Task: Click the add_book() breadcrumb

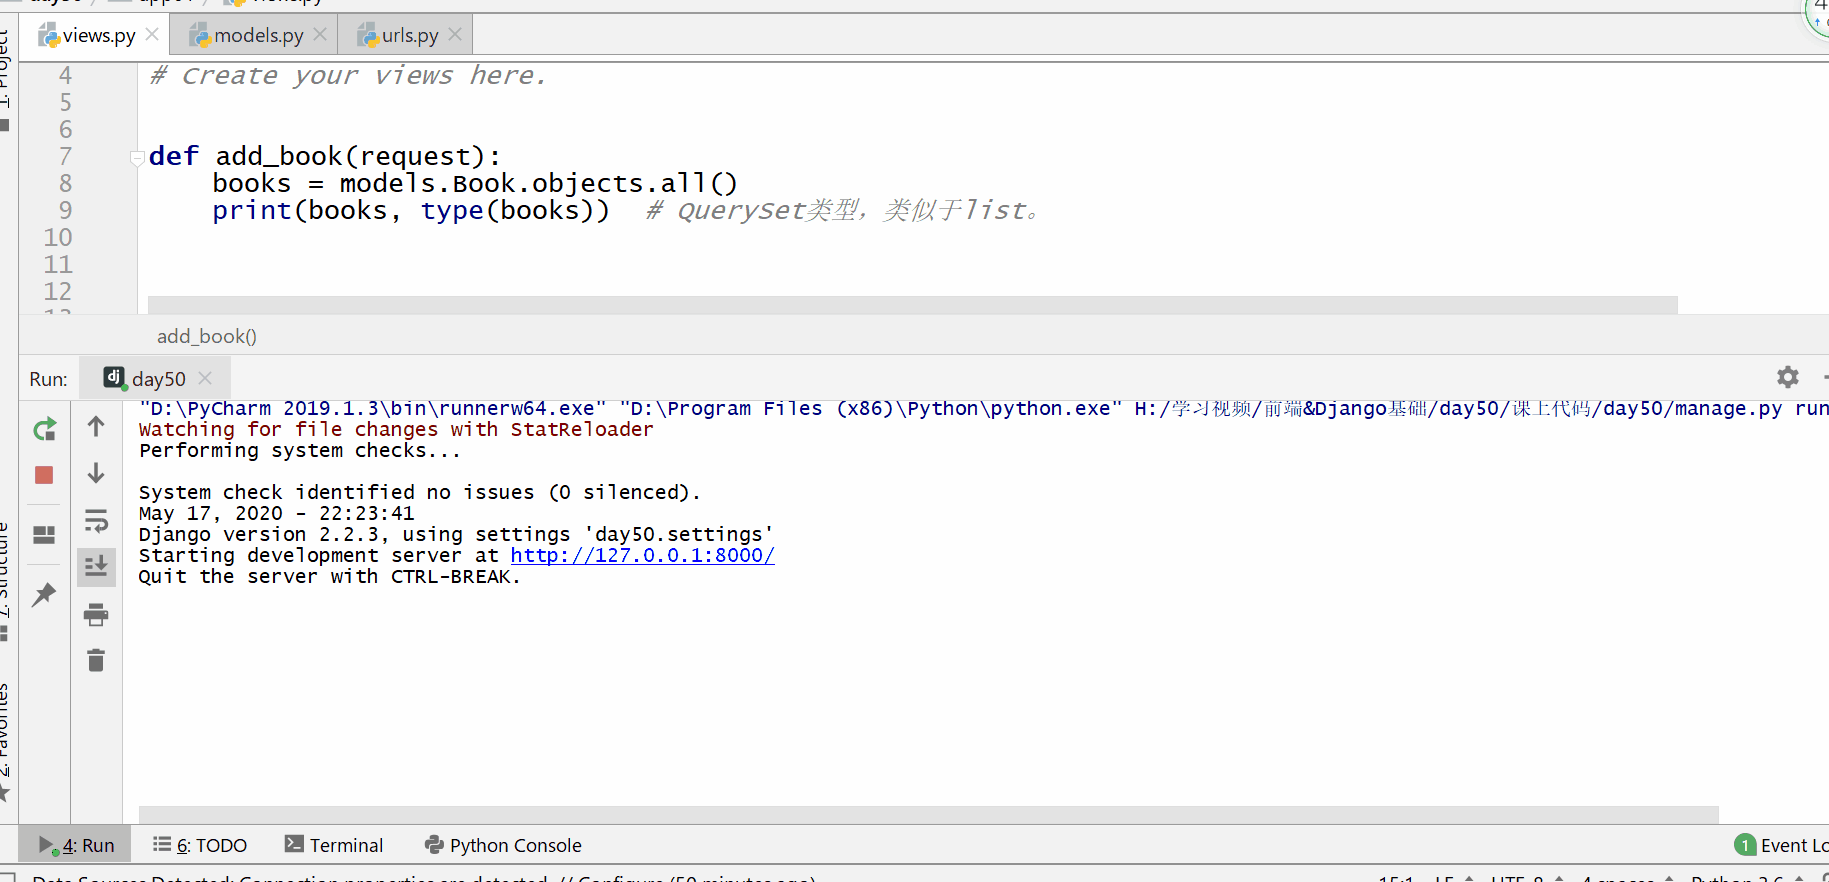Action: point(207,337)
